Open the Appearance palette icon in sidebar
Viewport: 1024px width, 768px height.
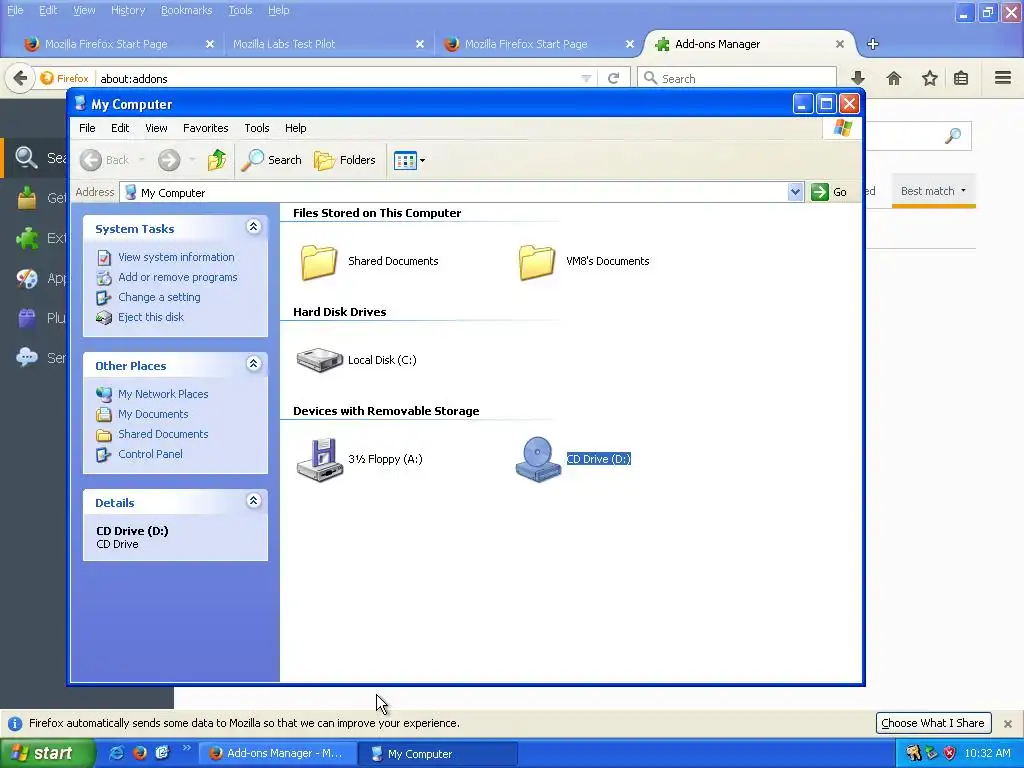tap(27, 278)
